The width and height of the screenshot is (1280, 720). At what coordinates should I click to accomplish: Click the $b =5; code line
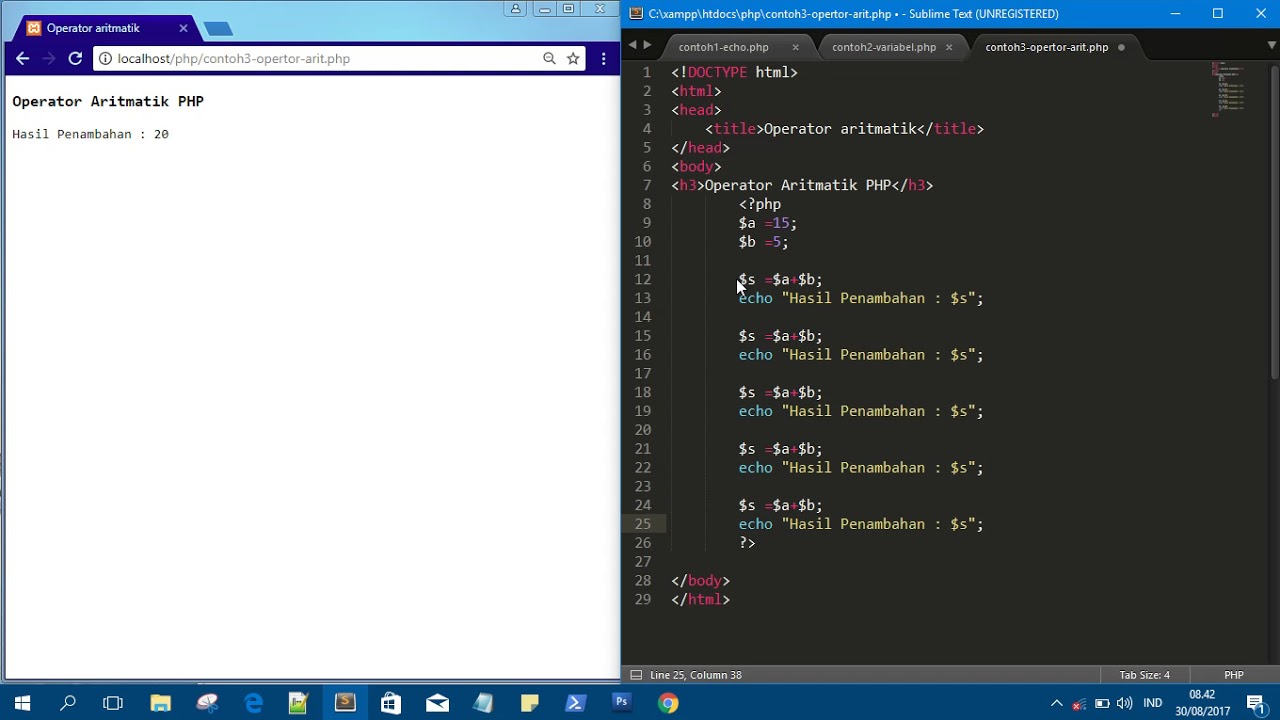tap(763, 242)
